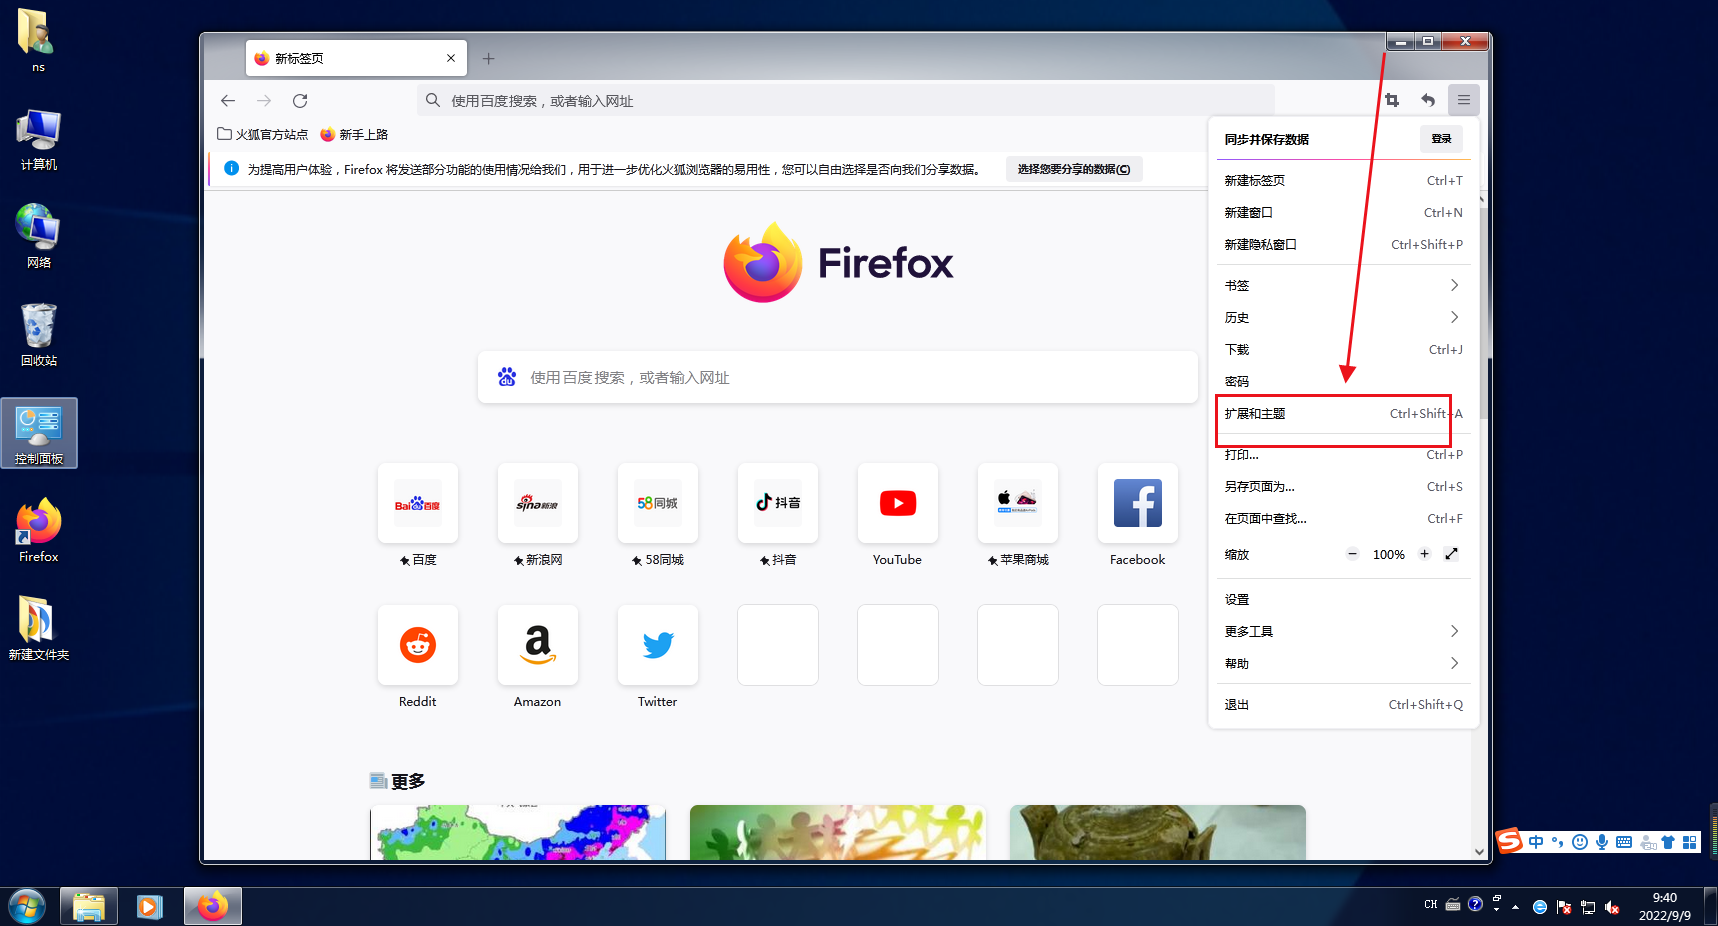The image size is (1718, 926).
Task: Select the 新建文件夹 desktop folder
Action: (39, 629)
